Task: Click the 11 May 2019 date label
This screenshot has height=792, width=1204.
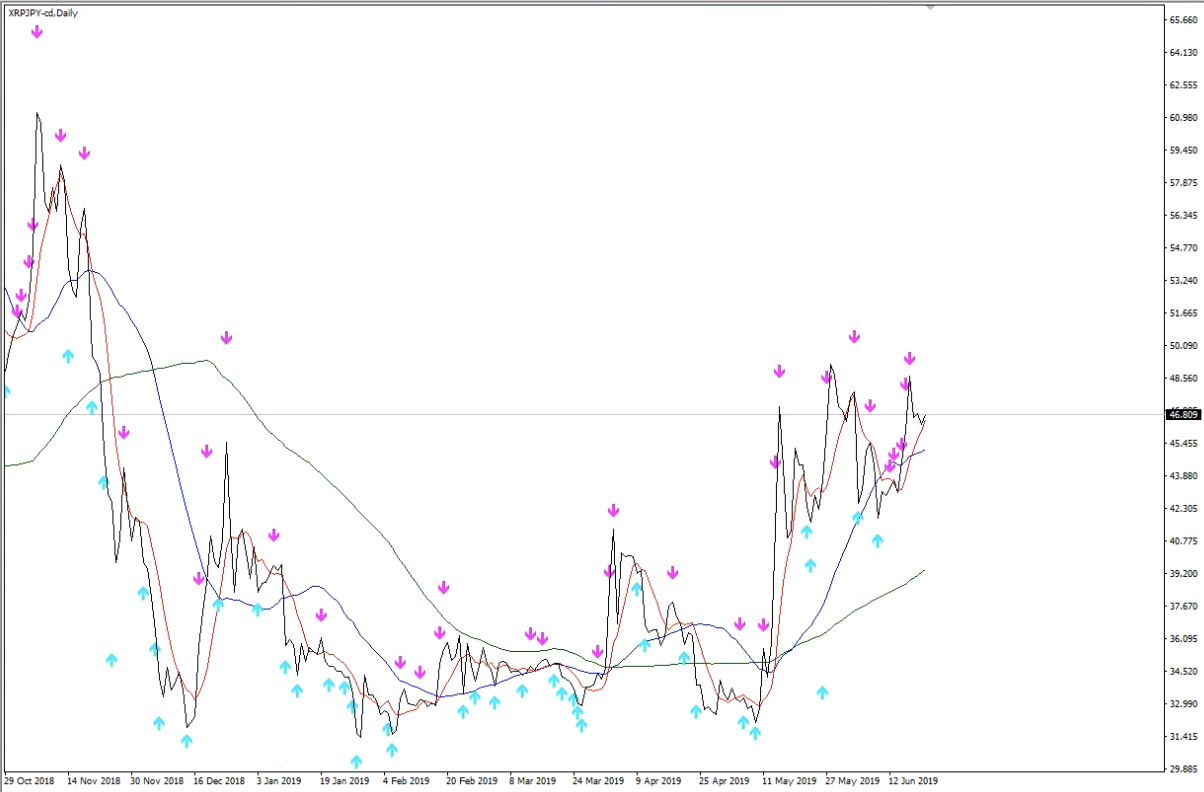Action: tap(788, 781)
